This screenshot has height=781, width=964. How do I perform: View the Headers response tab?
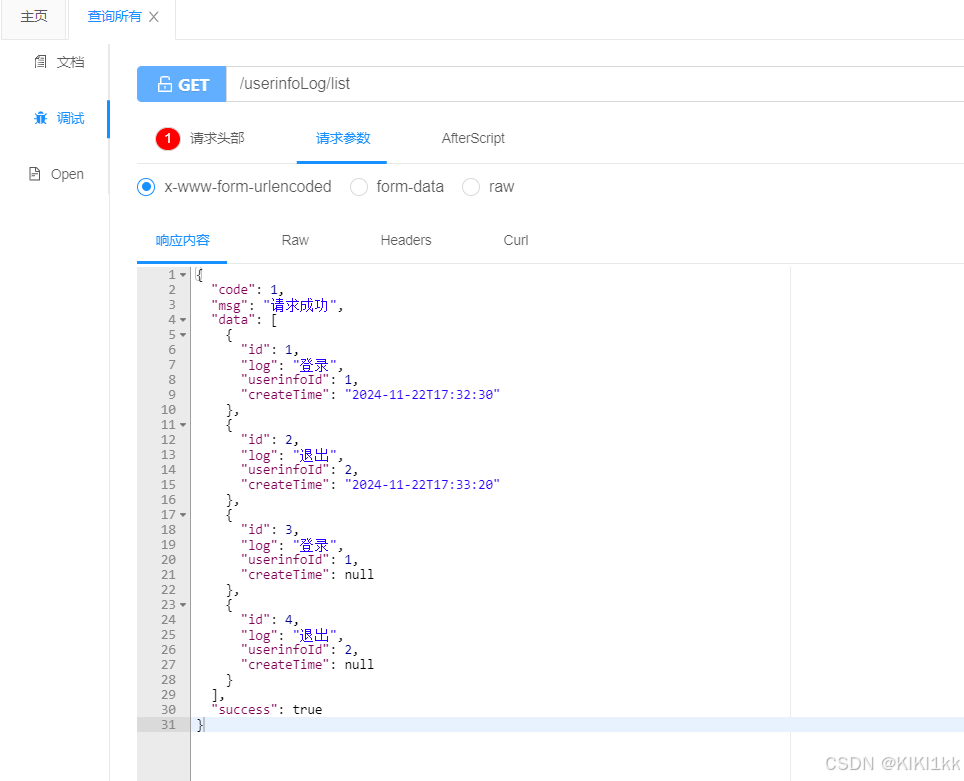coord(405,240)
